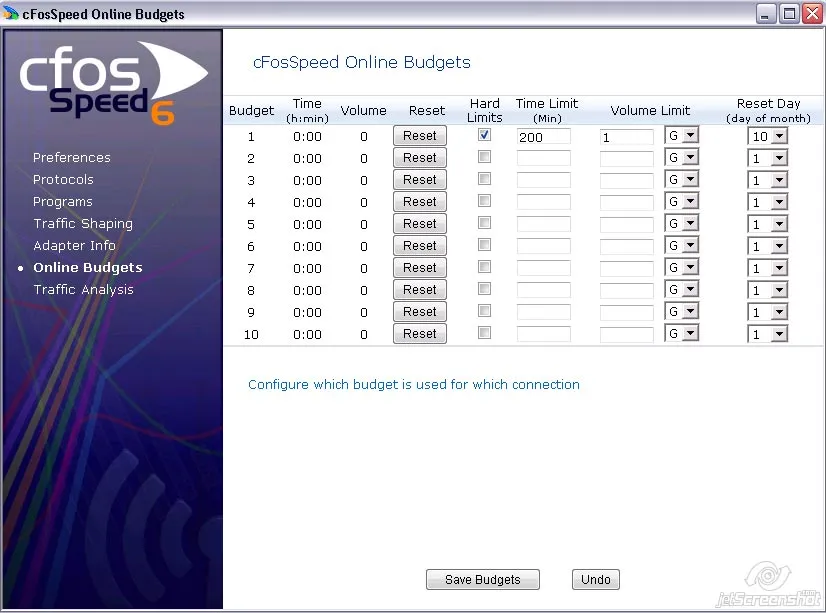Toggle Hard Limits checkbox for budget 4
Viewport: 826px width, 613px height.
(484, 201)
